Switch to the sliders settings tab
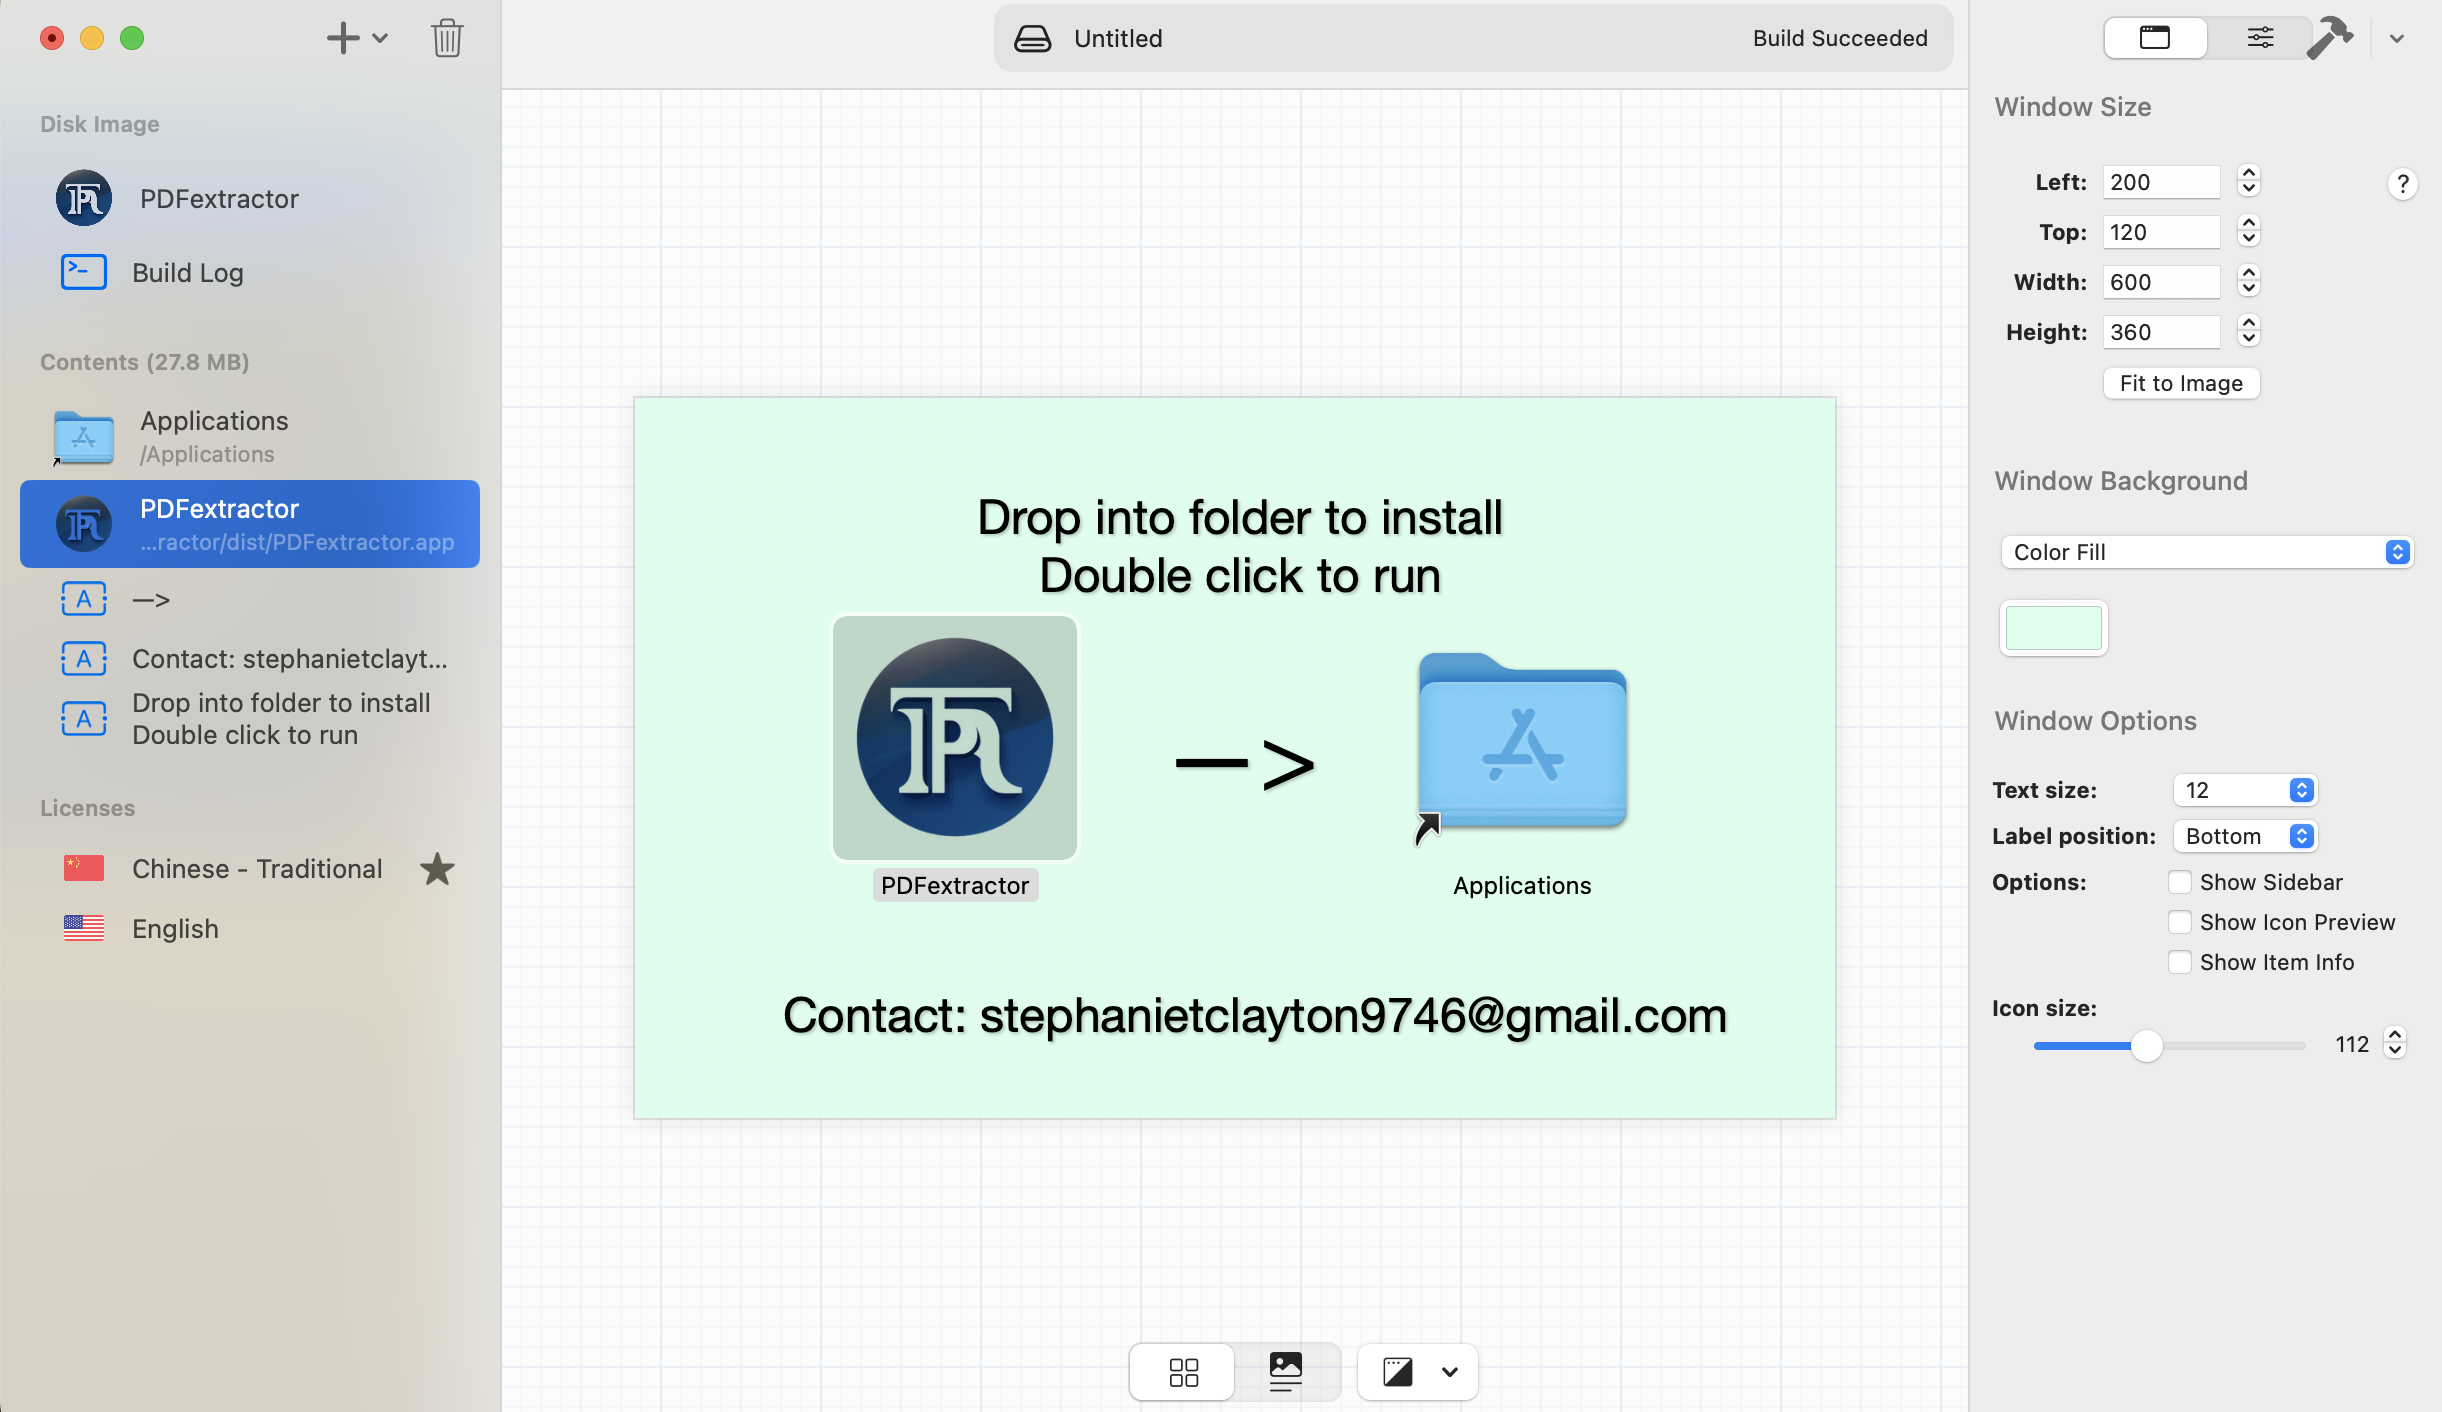 point(2260,38)
